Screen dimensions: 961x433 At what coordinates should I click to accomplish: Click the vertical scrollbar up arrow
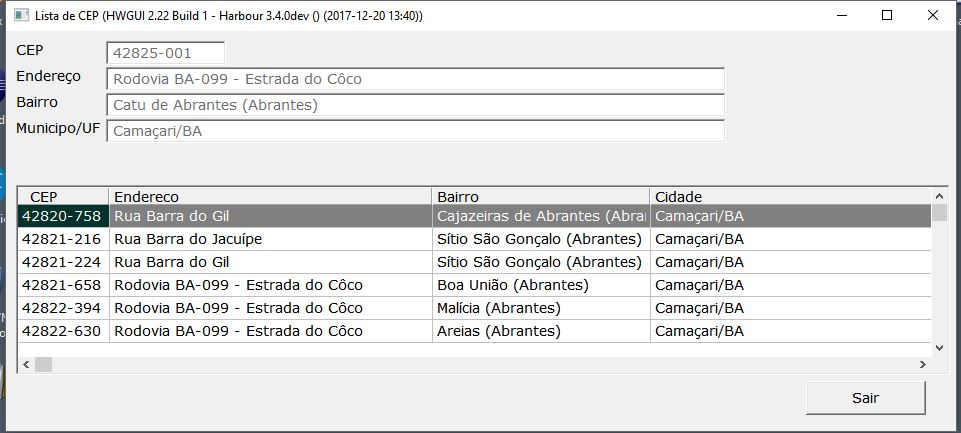(939, 197)
